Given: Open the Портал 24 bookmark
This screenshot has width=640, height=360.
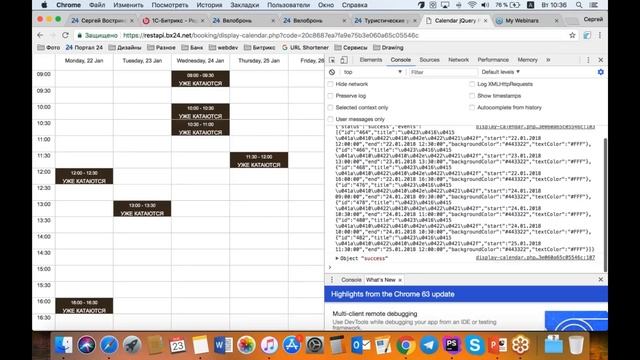Looking at the screenshot, I should click(x=84, y=48).
